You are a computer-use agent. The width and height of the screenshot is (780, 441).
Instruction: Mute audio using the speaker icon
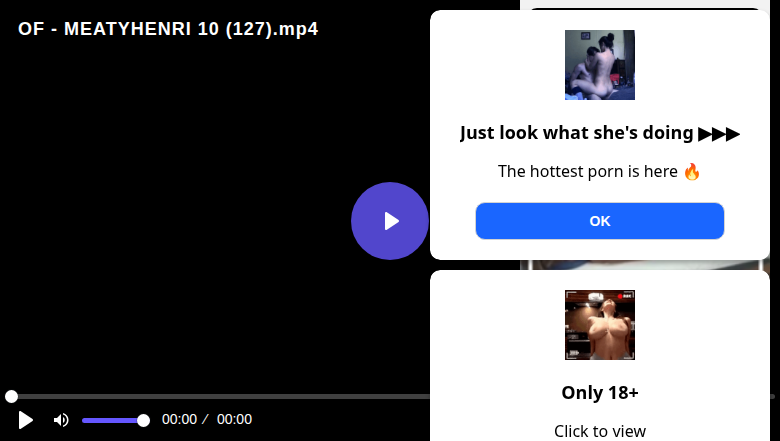[x=61, y=420]
